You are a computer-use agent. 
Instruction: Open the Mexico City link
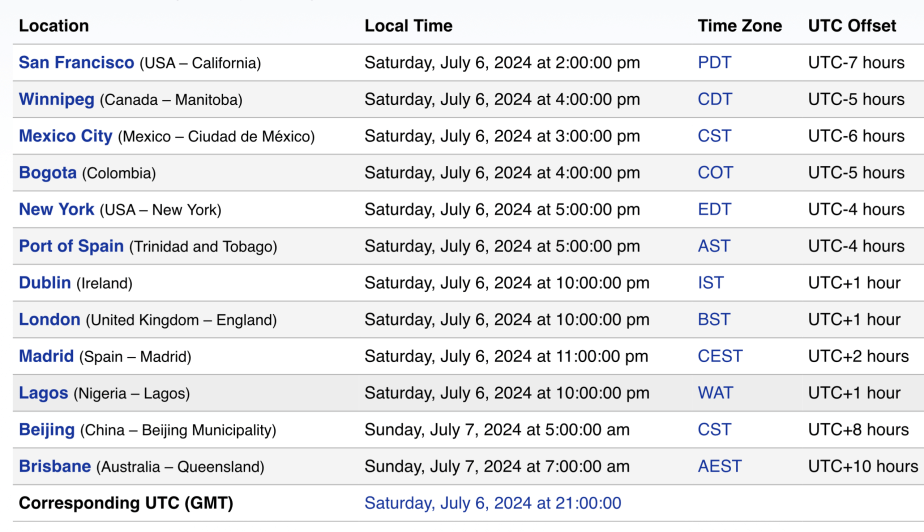click(x=66, y=136)
